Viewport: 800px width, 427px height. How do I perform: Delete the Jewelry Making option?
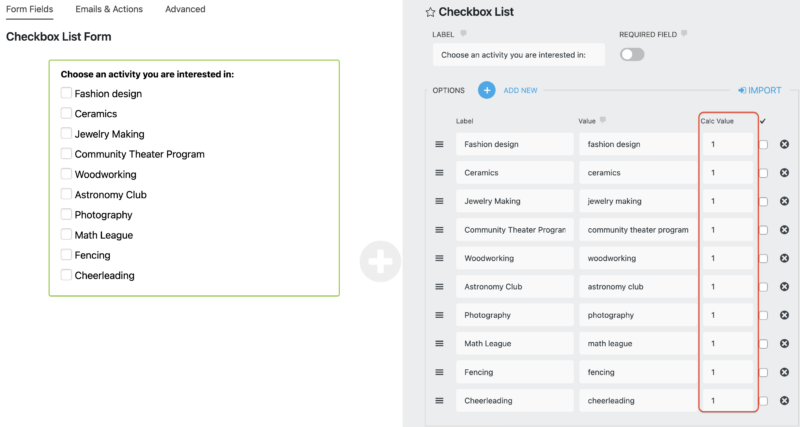pos(785,201)
